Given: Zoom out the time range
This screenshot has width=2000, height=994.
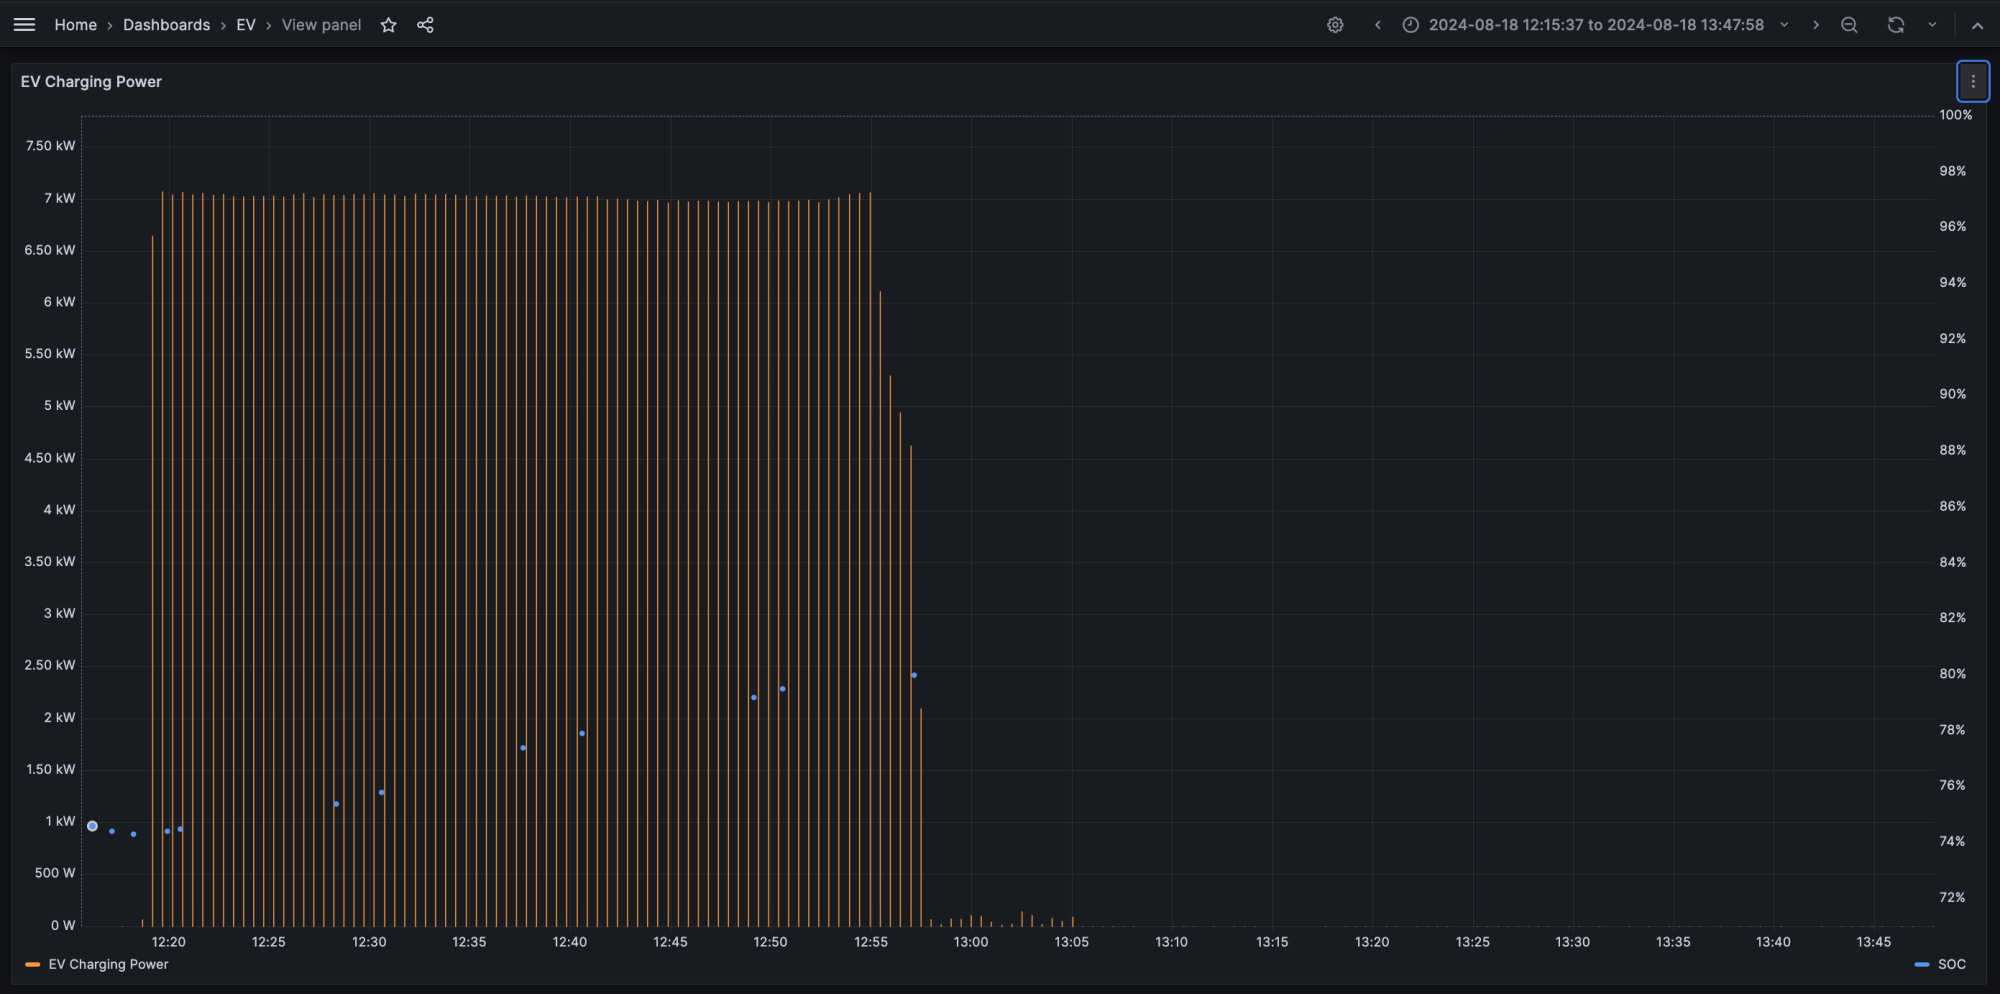Looking at the screenshot, I should [x=1849, y=25].
